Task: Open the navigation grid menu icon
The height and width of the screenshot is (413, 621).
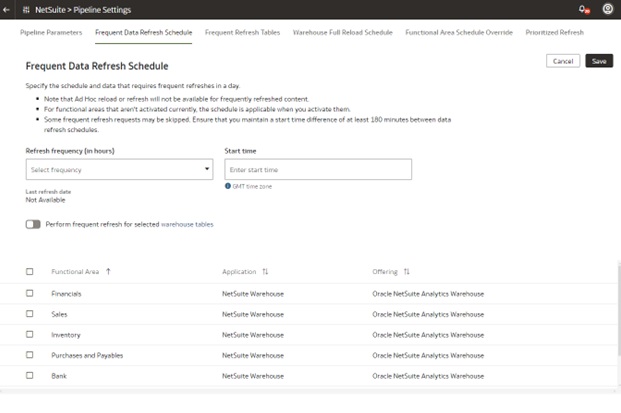Action: [x=25, y=9]
